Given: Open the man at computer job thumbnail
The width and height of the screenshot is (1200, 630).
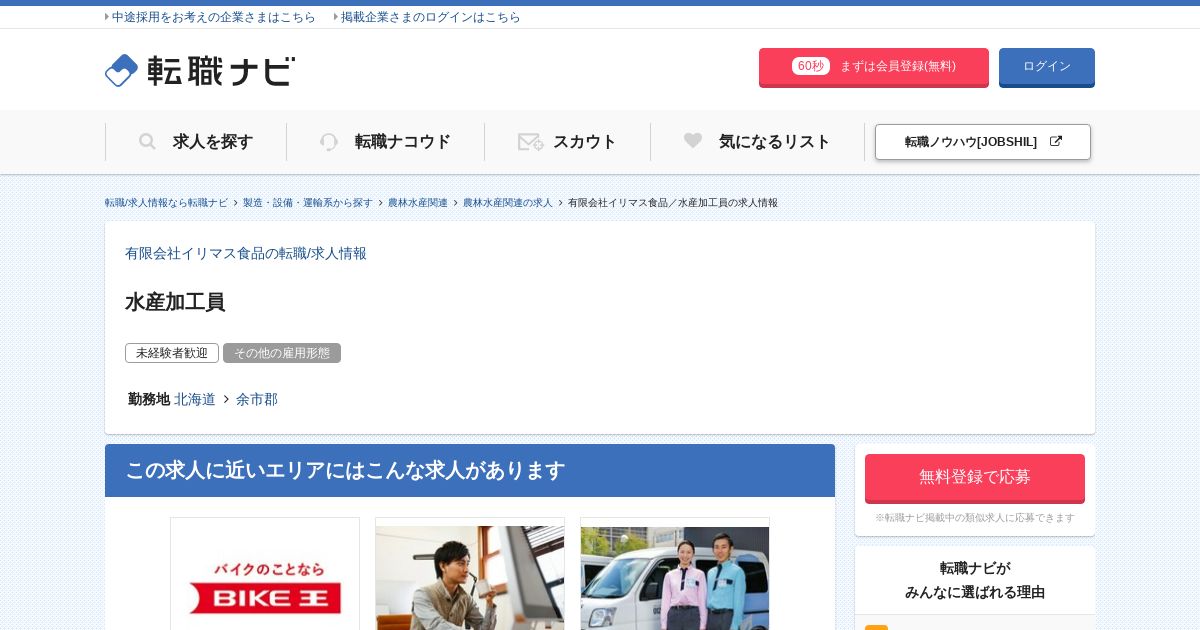Looking at the screenshot, I should [x=470, y=574].
